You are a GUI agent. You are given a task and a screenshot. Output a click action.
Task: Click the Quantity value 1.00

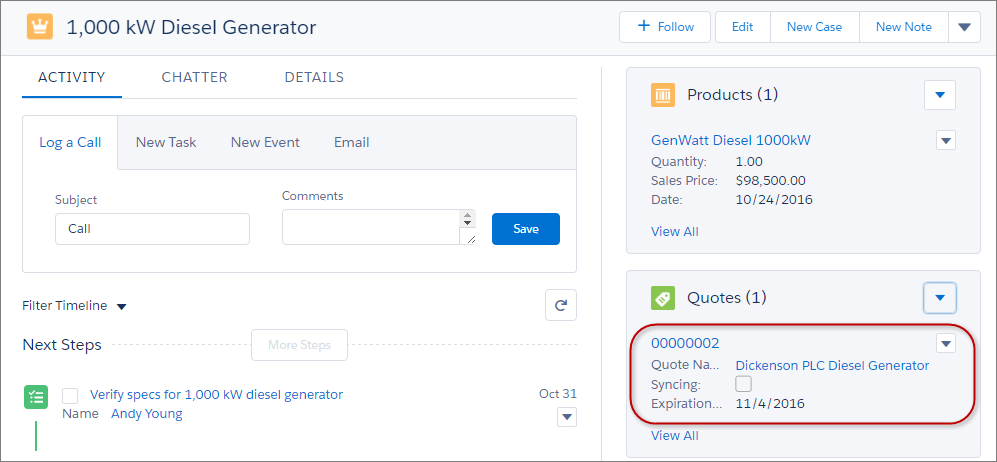coord(749,161)
